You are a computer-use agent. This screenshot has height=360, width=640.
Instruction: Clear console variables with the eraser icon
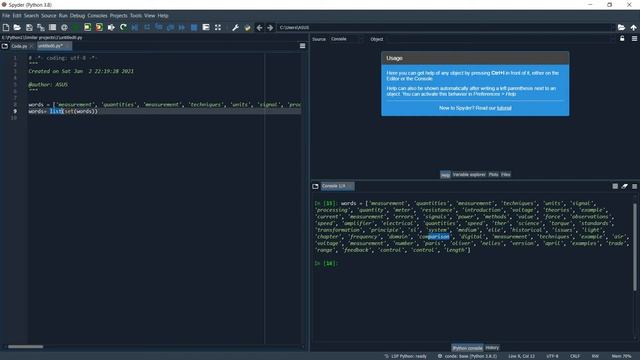[x=625, y=186]
